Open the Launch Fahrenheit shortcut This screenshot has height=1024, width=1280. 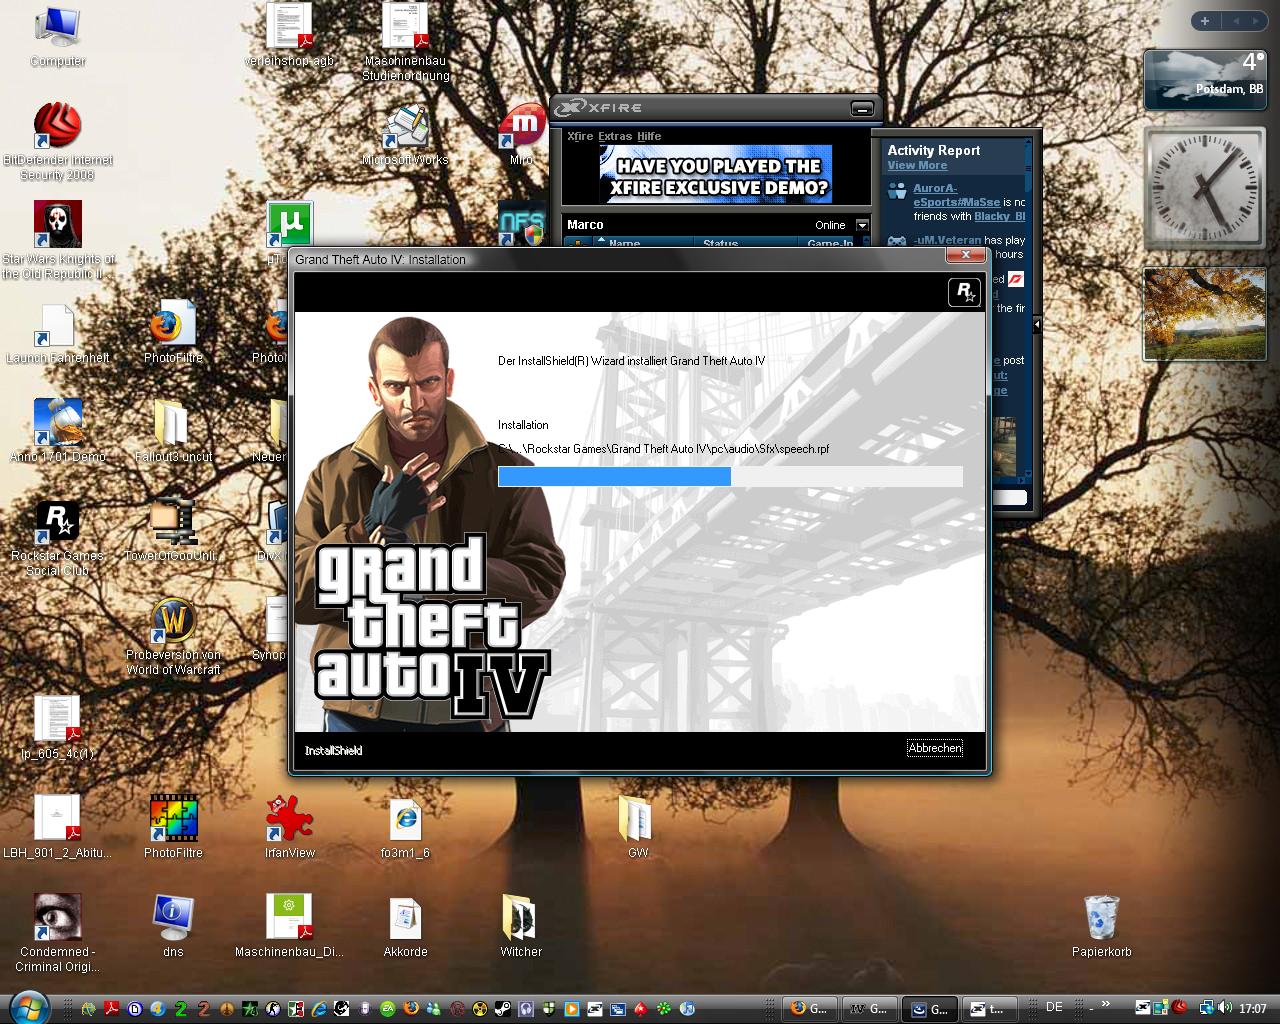point(58,335)
